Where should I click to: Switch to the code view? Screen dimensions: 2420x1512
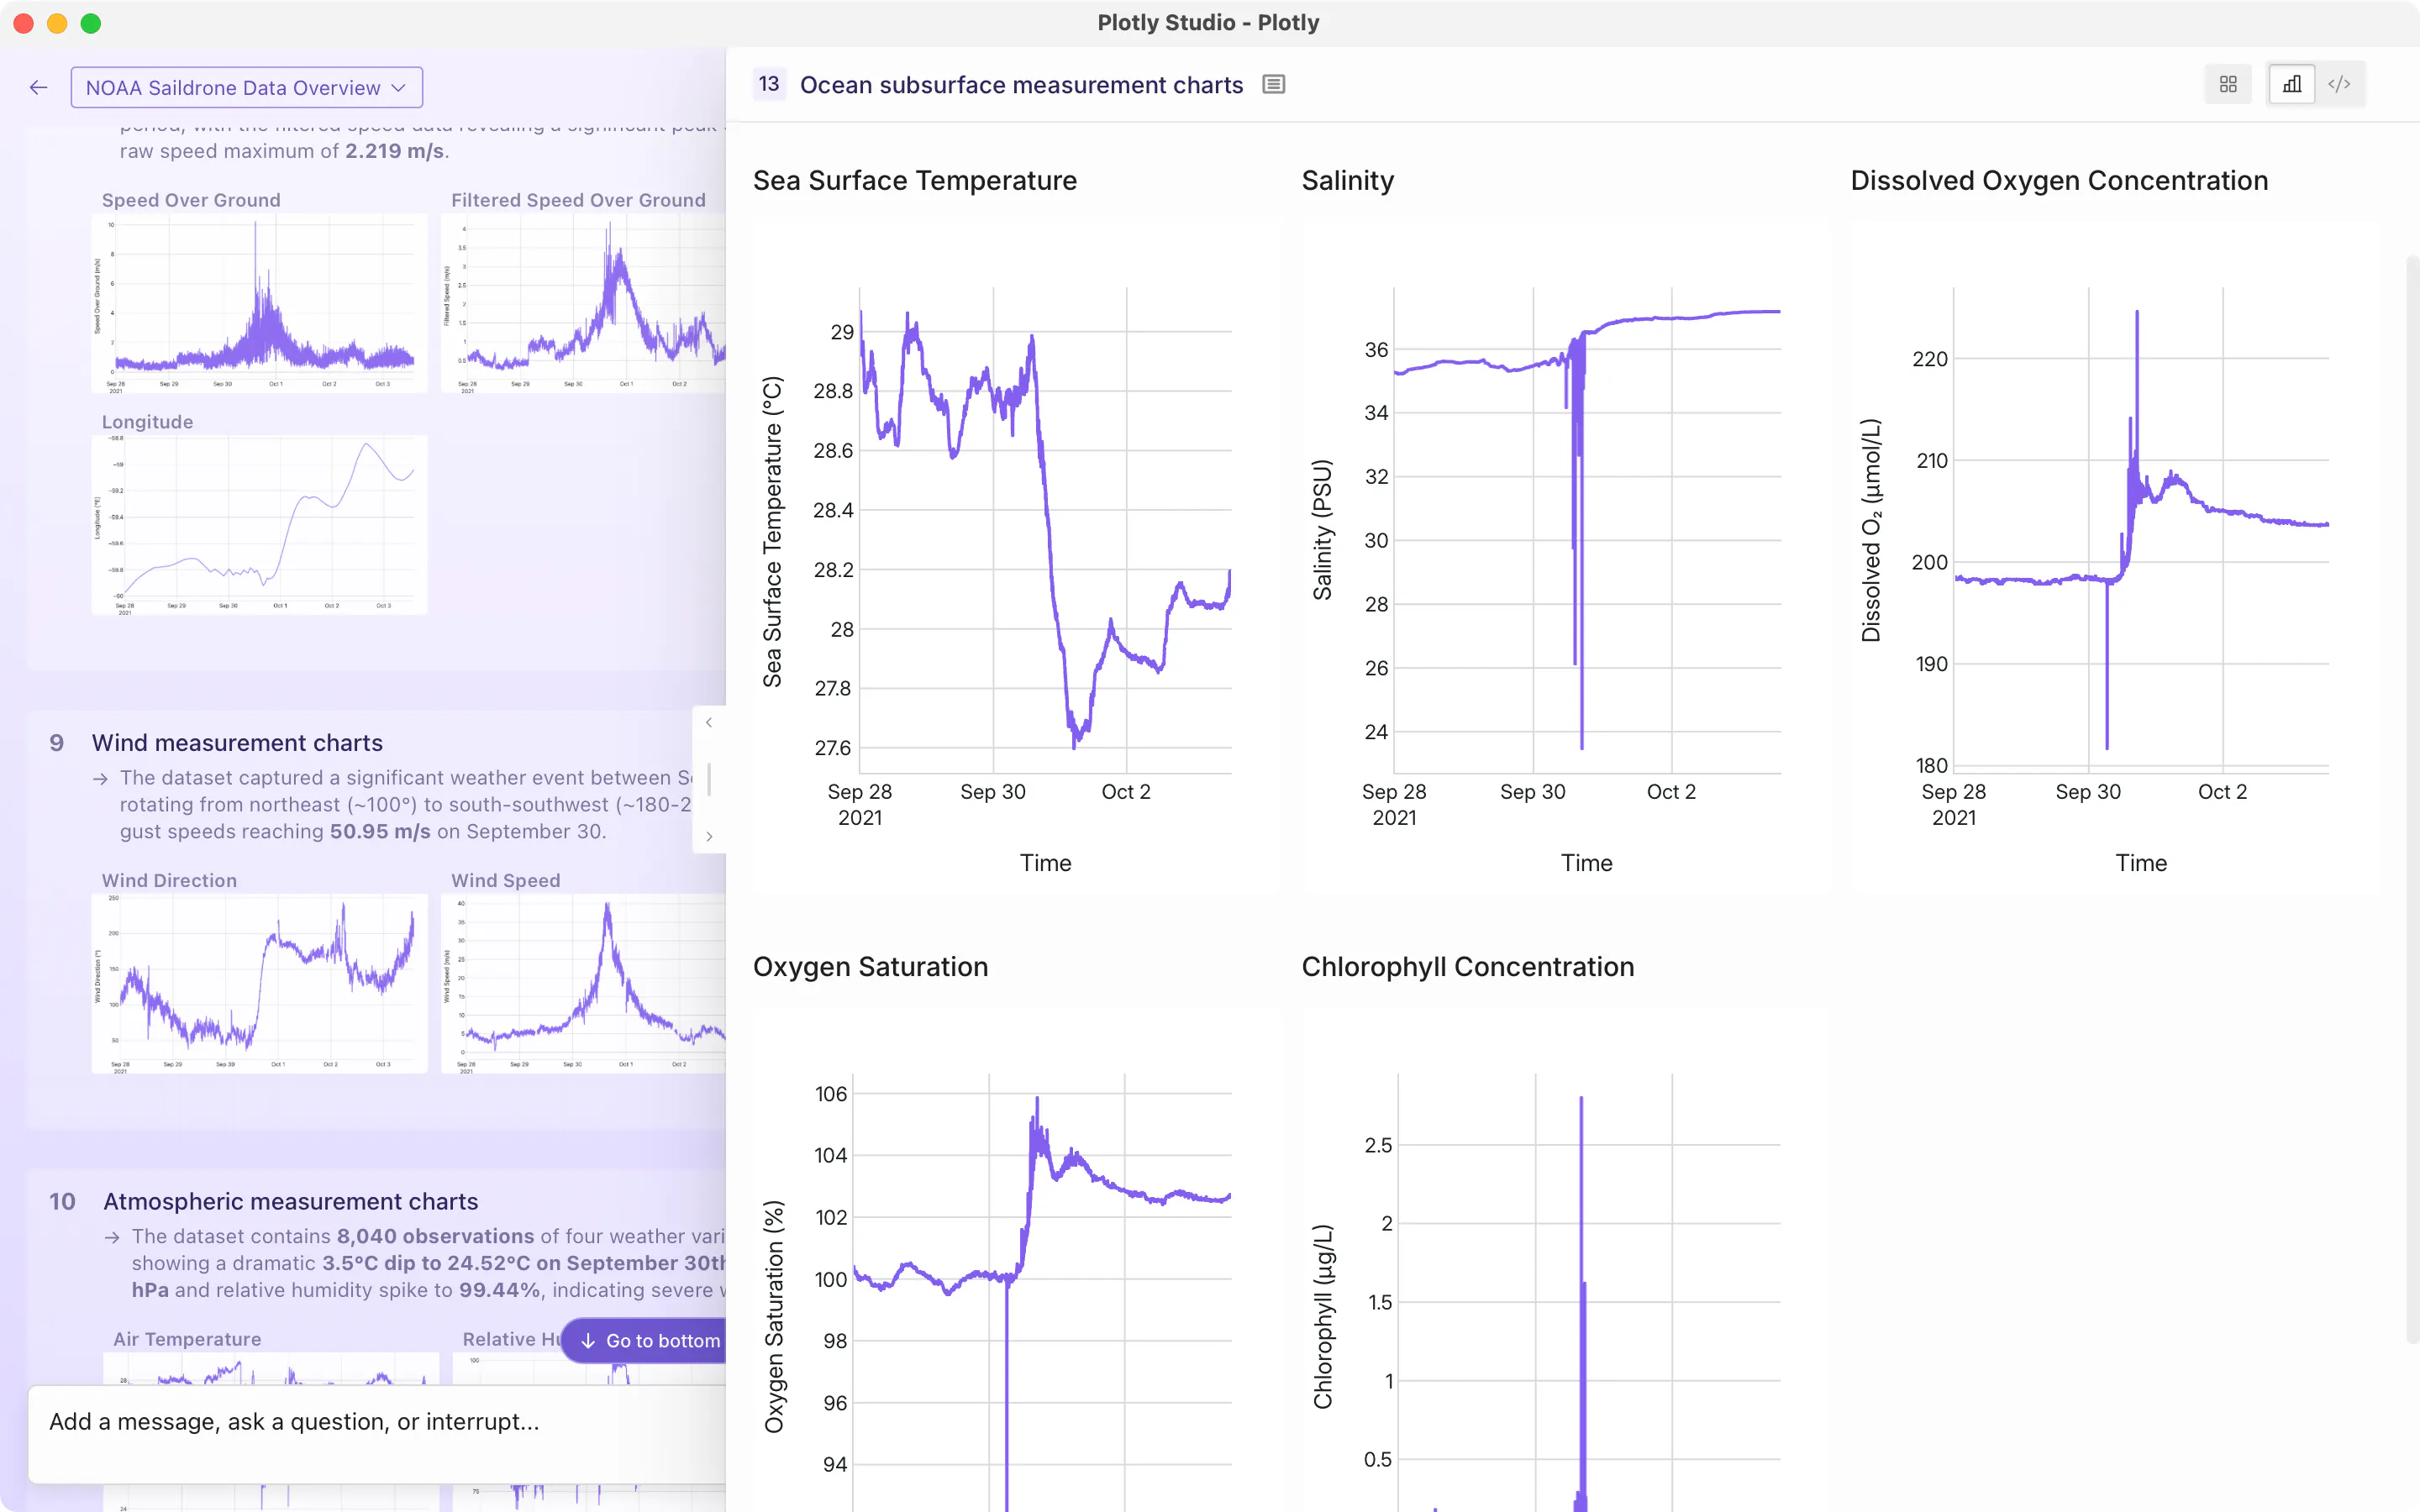point(2339,84)
